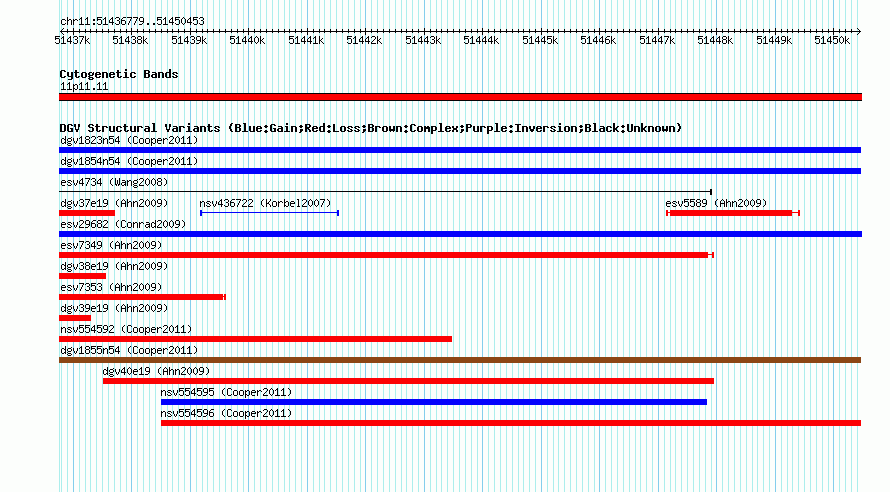The width and height of the screenshot is (890, 492).
Task: Select the nsv554596 red loss bar
Action: point(511,423)
